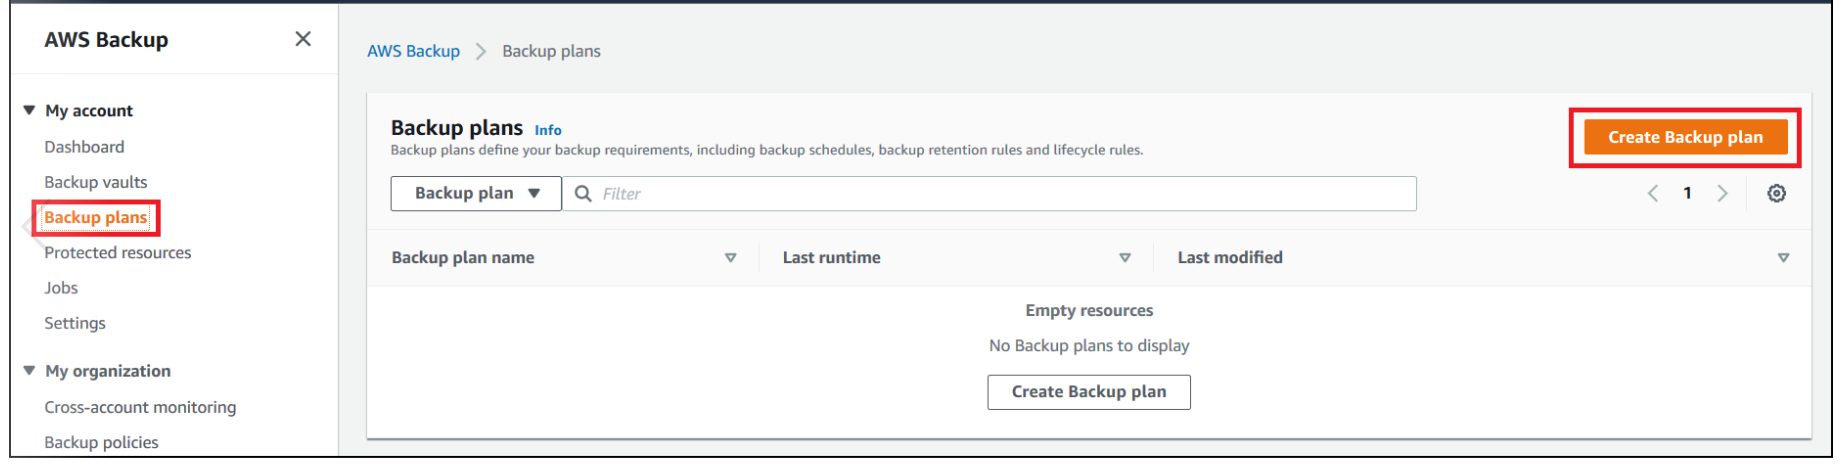Open table preferences gear icon
1844x464 pixels.
(x=1776, y=194)
